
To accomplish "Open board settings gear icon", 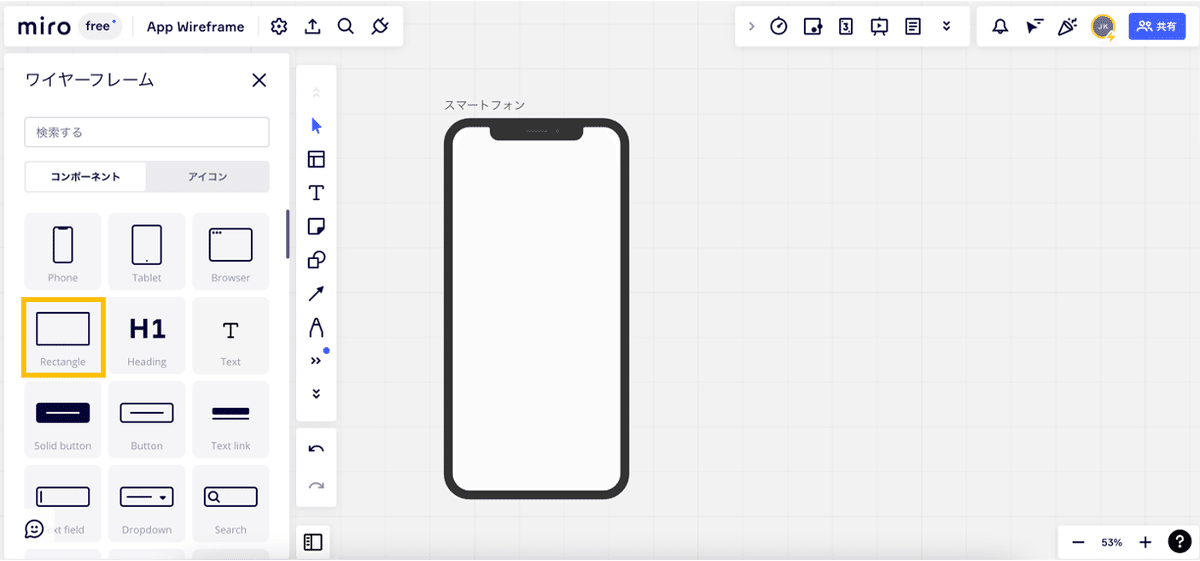I will point(279,27).
